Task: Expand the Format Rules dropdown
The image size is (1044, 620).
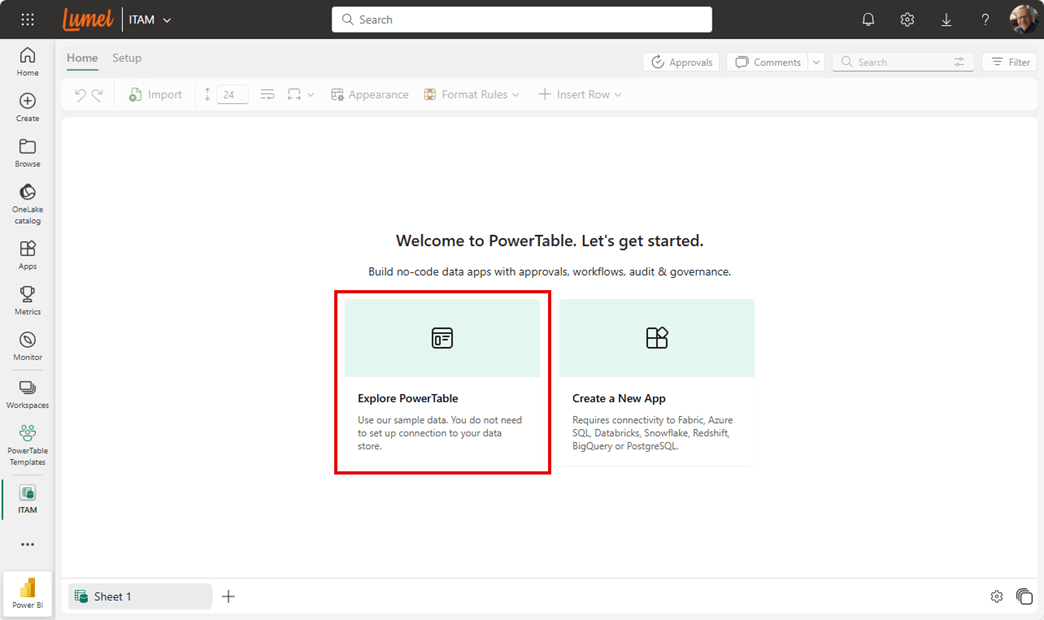Action: click(x=472, y=94)
